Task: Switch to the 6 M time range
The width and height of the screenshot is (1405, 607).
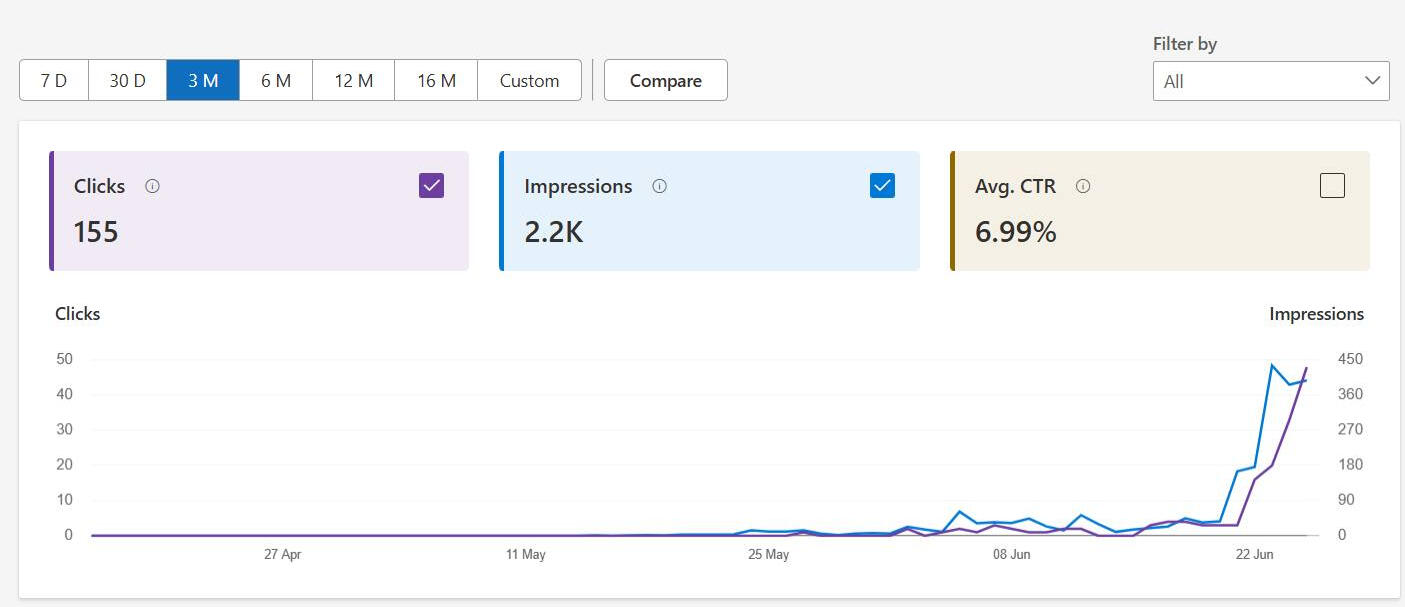Action: (x=276, y=81)
